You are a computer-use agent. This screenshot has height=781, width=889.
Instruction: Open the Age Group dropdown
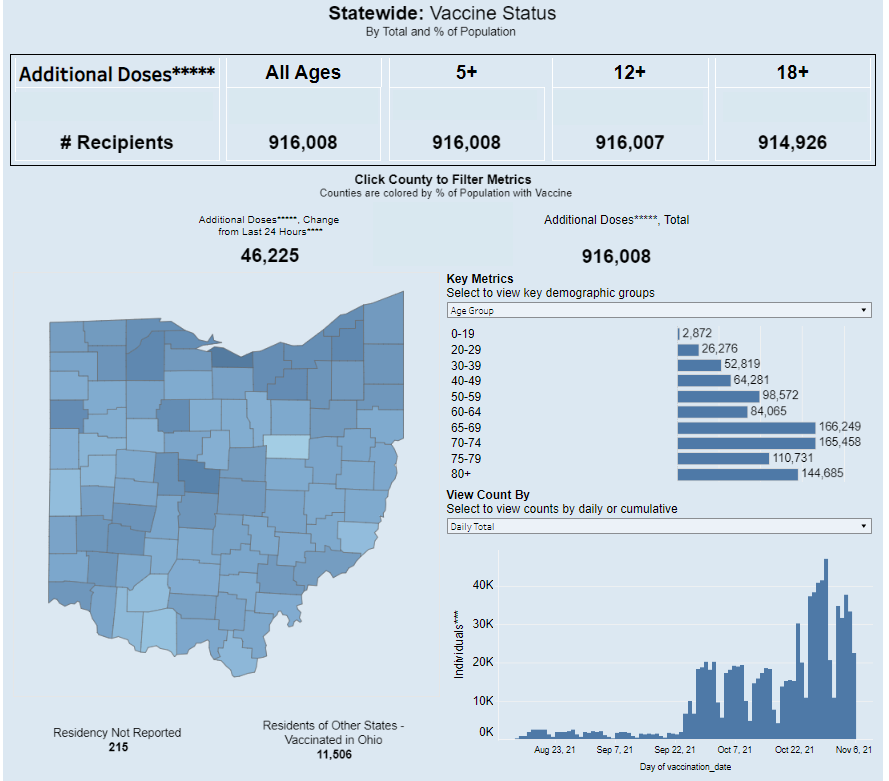tap(658, 311)
